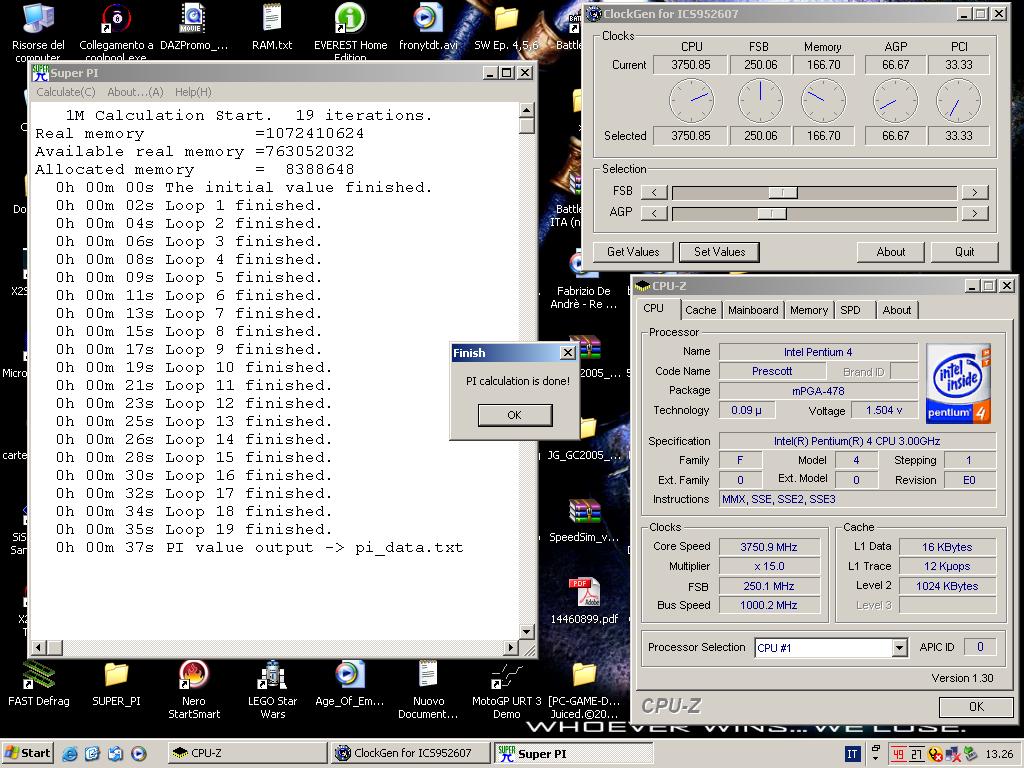Click the OK button in CPU-Z
This screenshot has width=1024, height=768.
click(x=976, y=707)
